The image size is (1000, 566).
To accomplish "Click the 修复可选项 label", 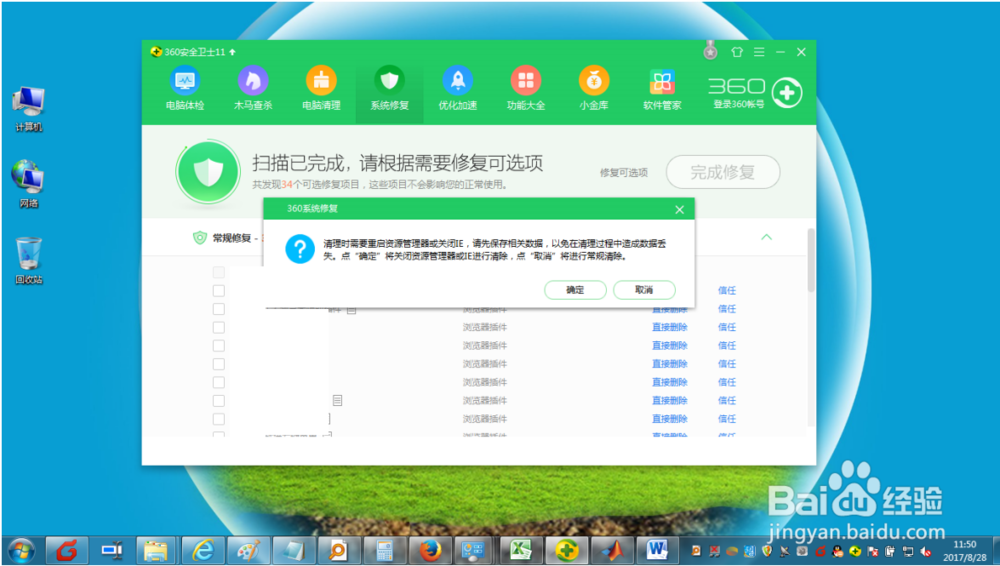I will click(624, 172).
